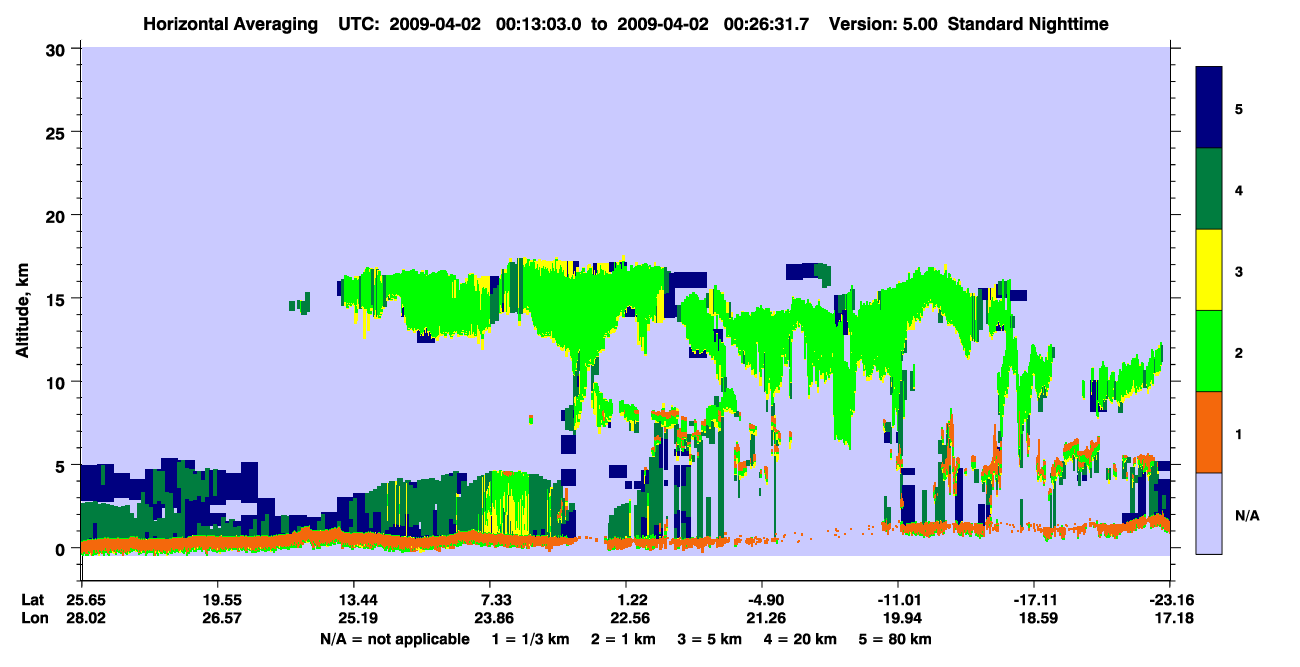This screenshot has width=1300, height=667.
Task: Click the bright green level 2 colorbar segment
Action: coord(1209,351)
